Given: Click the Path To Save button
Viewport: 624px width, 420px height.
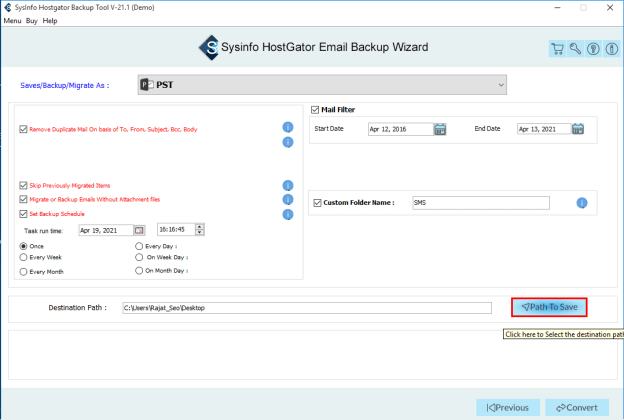Looking at the screenshot, I should [548, 308].
